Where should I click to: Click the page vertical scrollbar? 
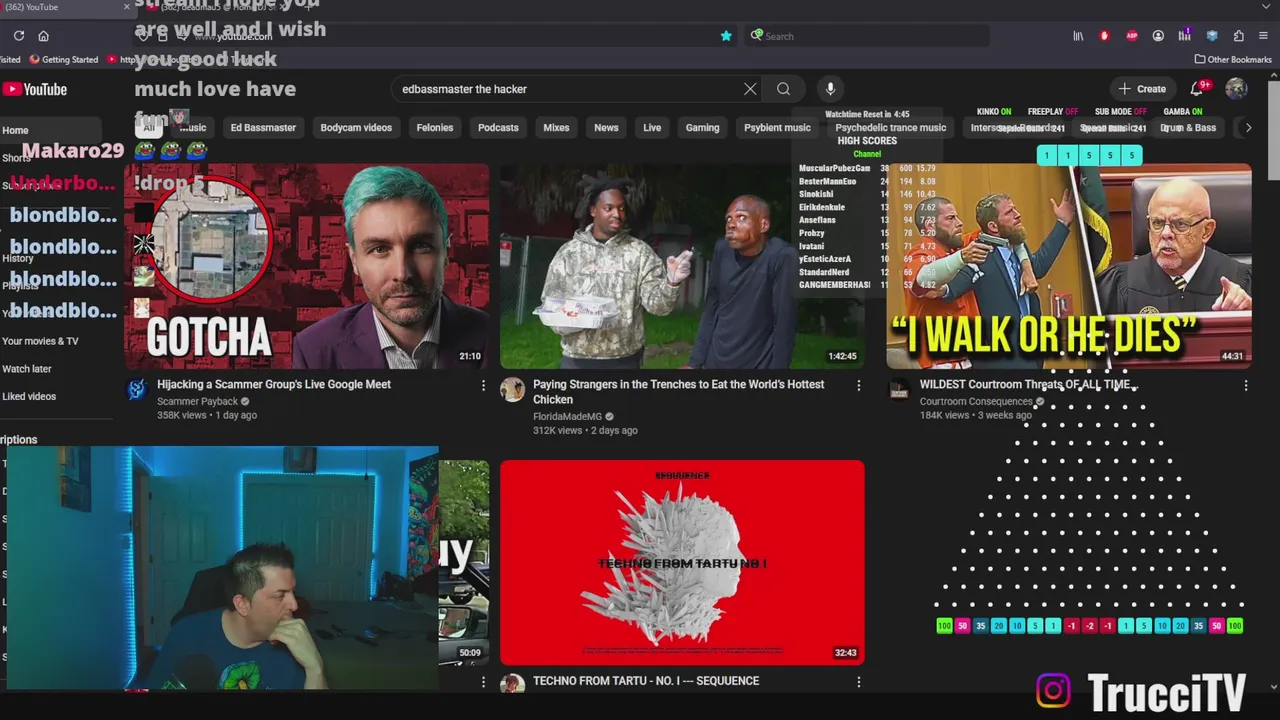tap(1273, 130)
